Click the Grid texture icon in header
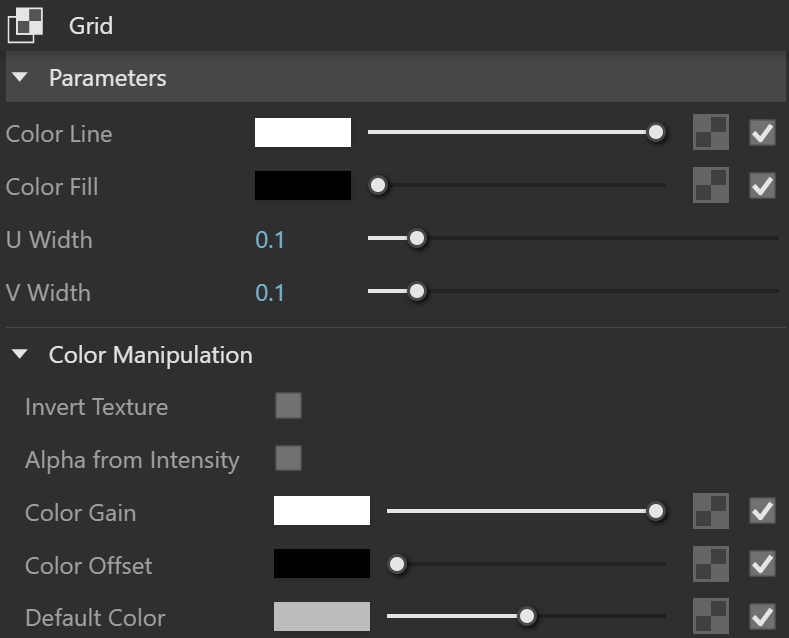 [x=25, y=25]
